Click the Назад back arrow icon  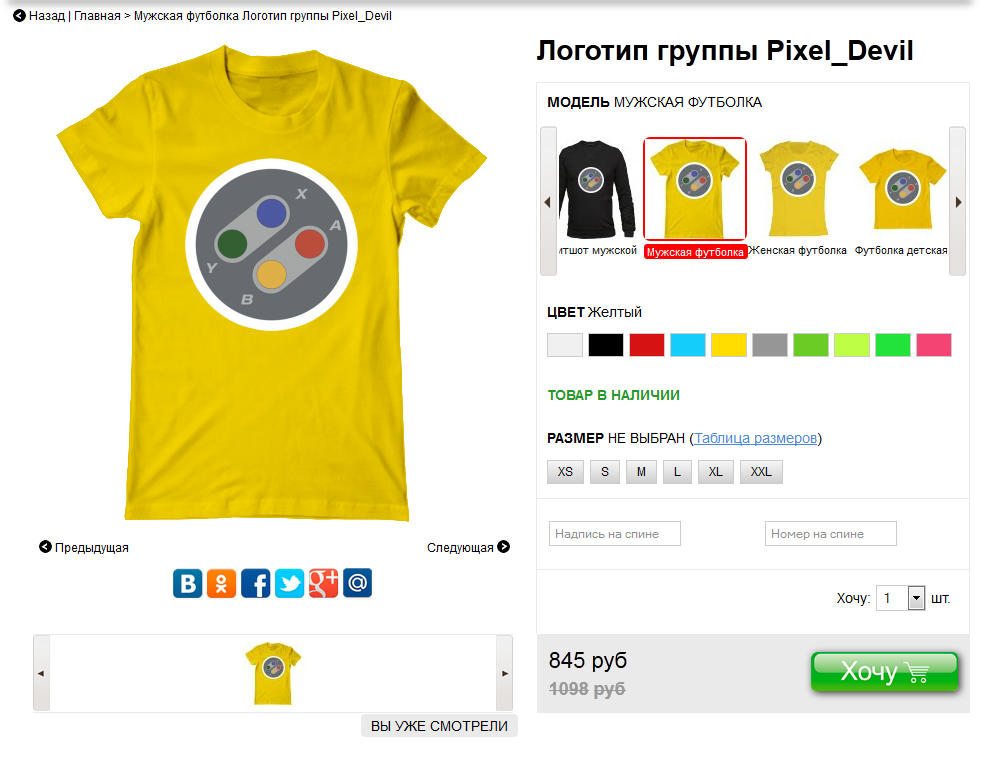click(x=19, y=15)
